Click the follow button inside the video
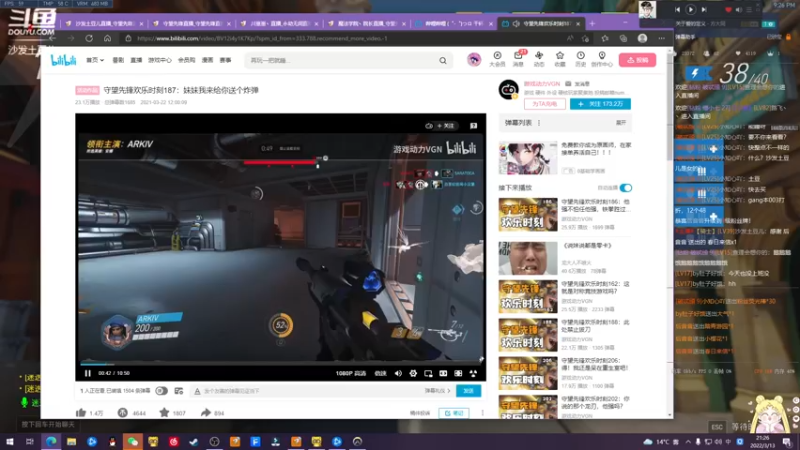Screen dimensions: 800x450 [445, 126]
